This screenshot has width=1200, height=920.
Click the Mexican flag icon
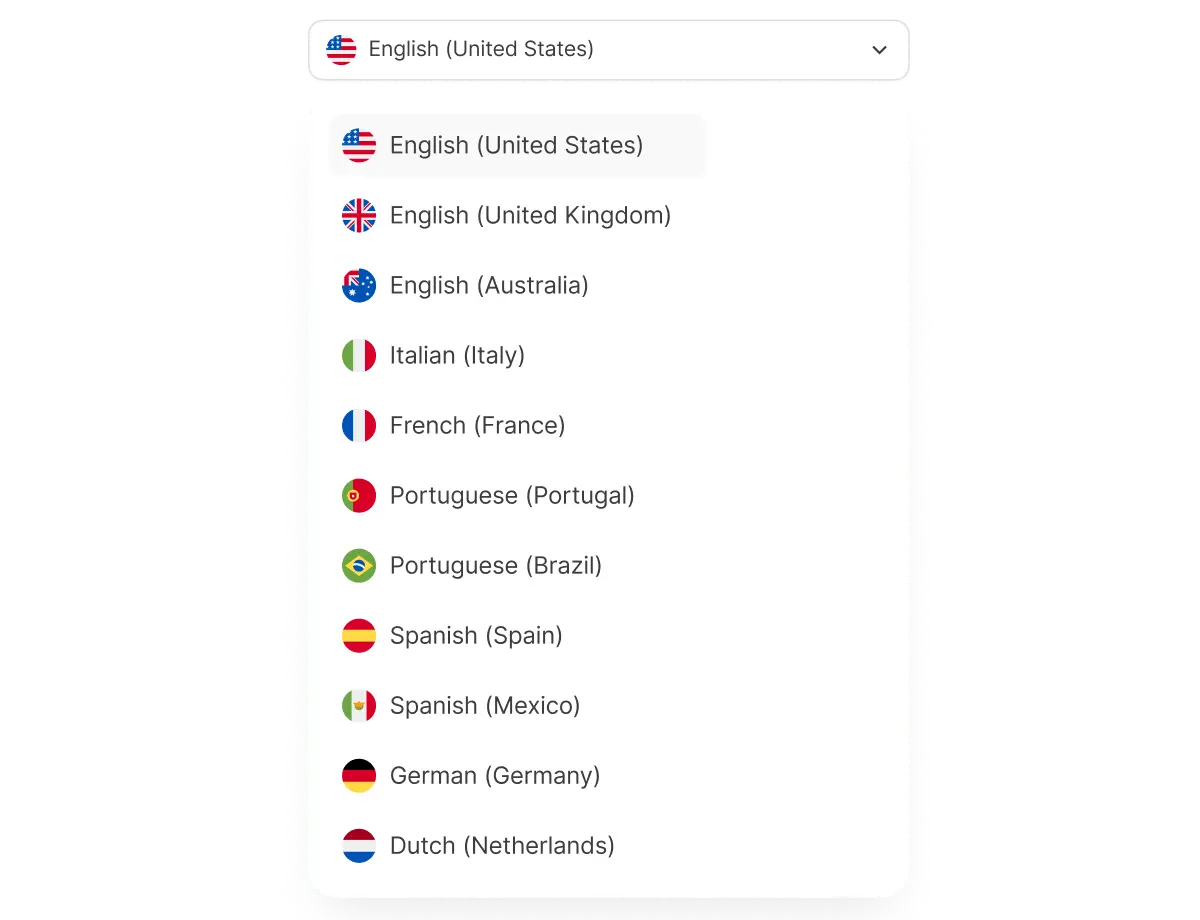click(x=358, y=705)
